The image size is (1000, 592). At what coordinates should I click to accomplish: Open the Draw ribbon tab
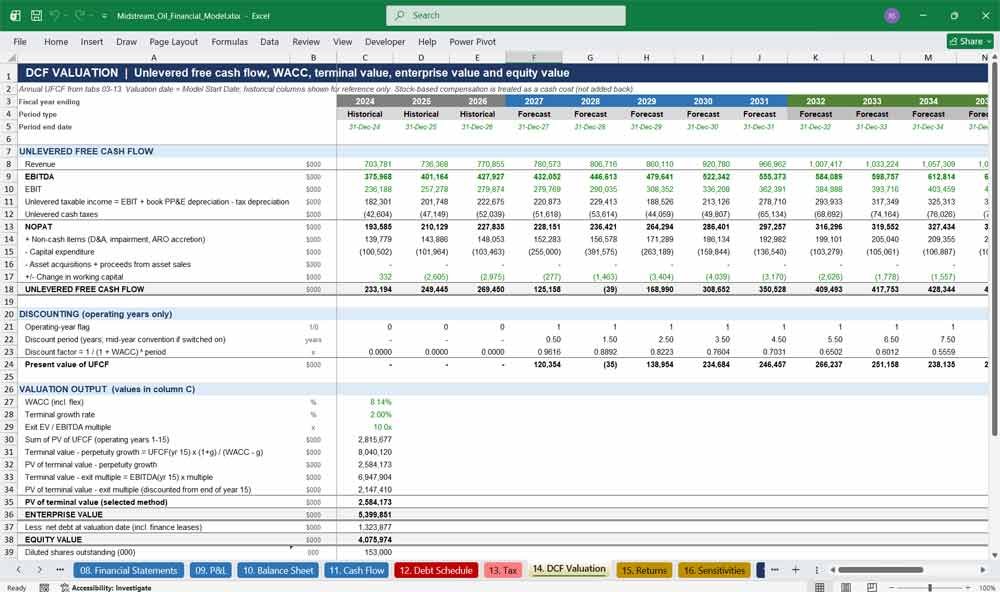coord(126,41)
